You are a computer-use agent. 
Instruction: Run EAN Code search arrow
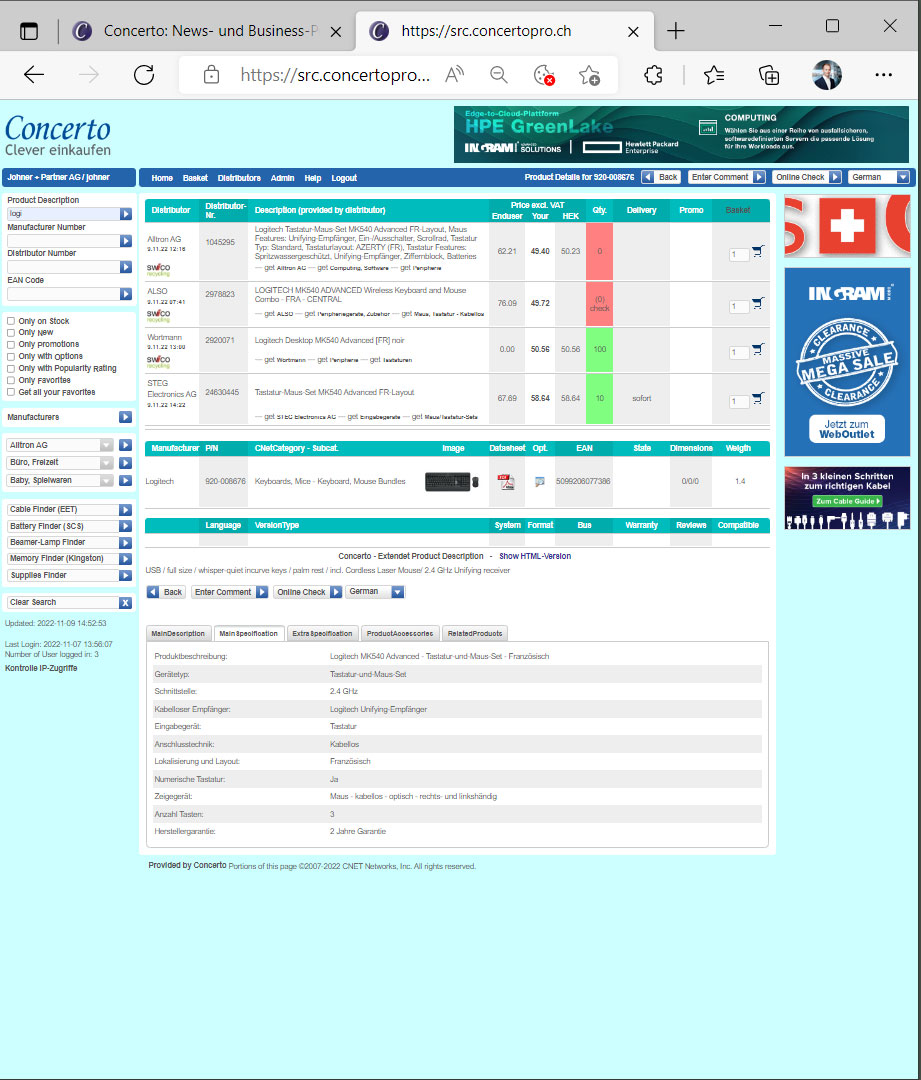tap(126, 294)
